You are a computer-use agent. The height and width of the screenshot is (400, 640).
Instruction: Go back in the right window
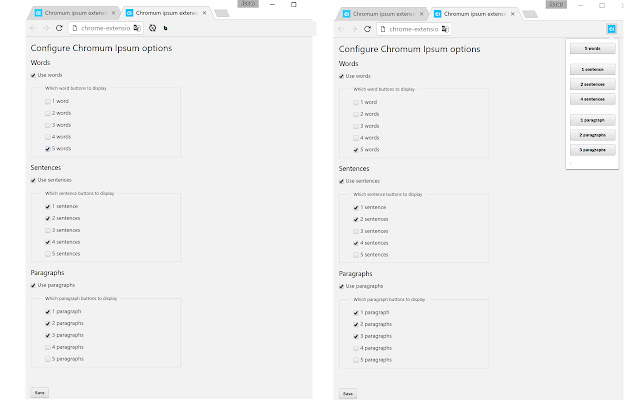341,29
